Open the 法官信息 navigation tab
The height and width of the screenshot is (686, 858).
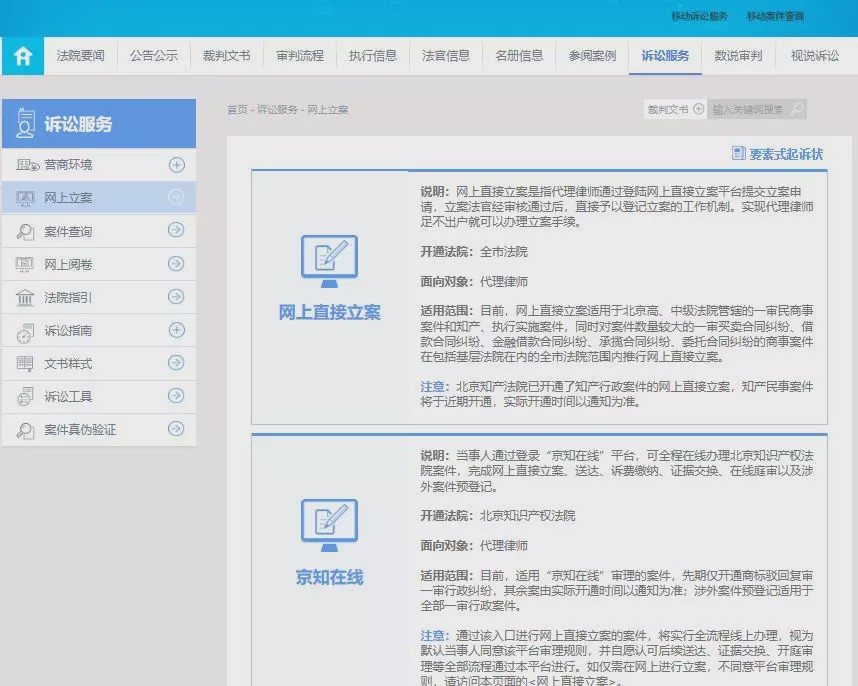click(x=445, y=56)
